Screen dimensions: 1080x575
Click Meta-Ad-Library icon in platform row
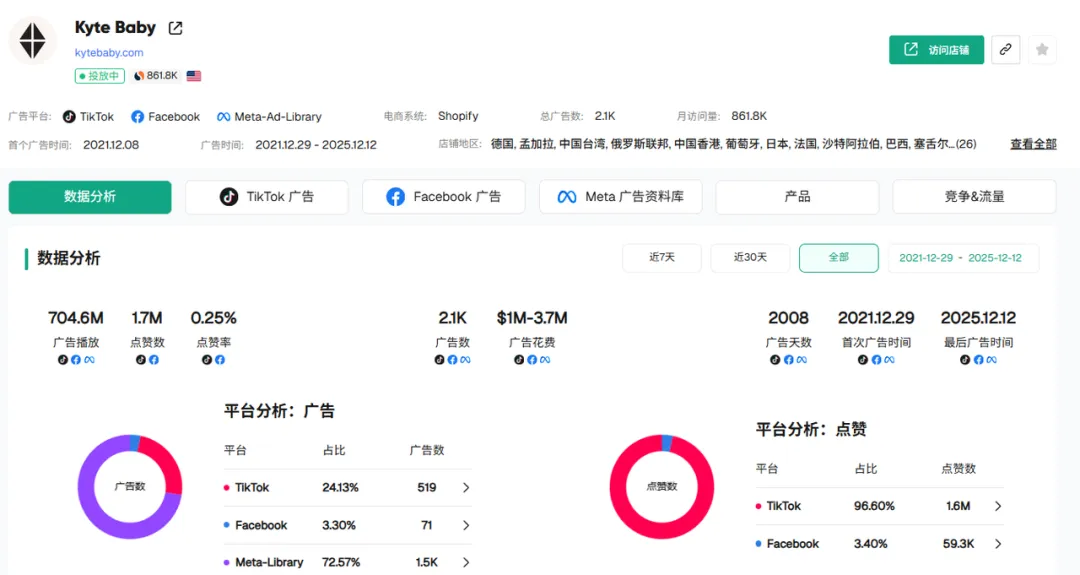223,117
